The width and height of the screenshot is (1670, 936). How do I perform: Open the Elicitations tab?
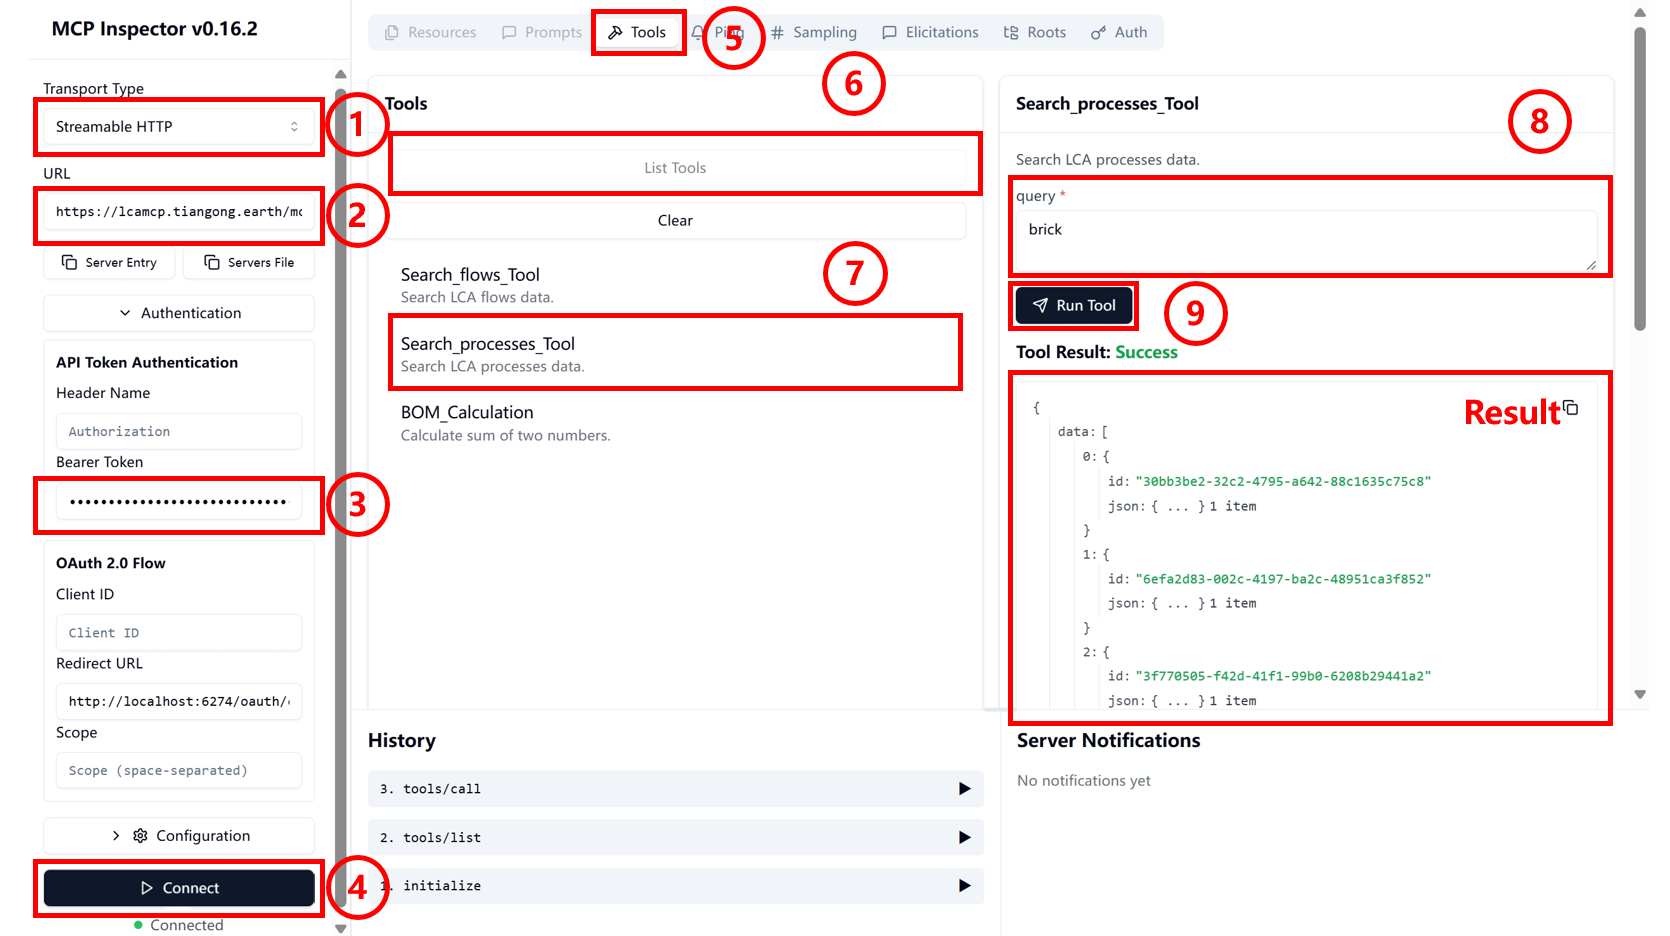930,32
